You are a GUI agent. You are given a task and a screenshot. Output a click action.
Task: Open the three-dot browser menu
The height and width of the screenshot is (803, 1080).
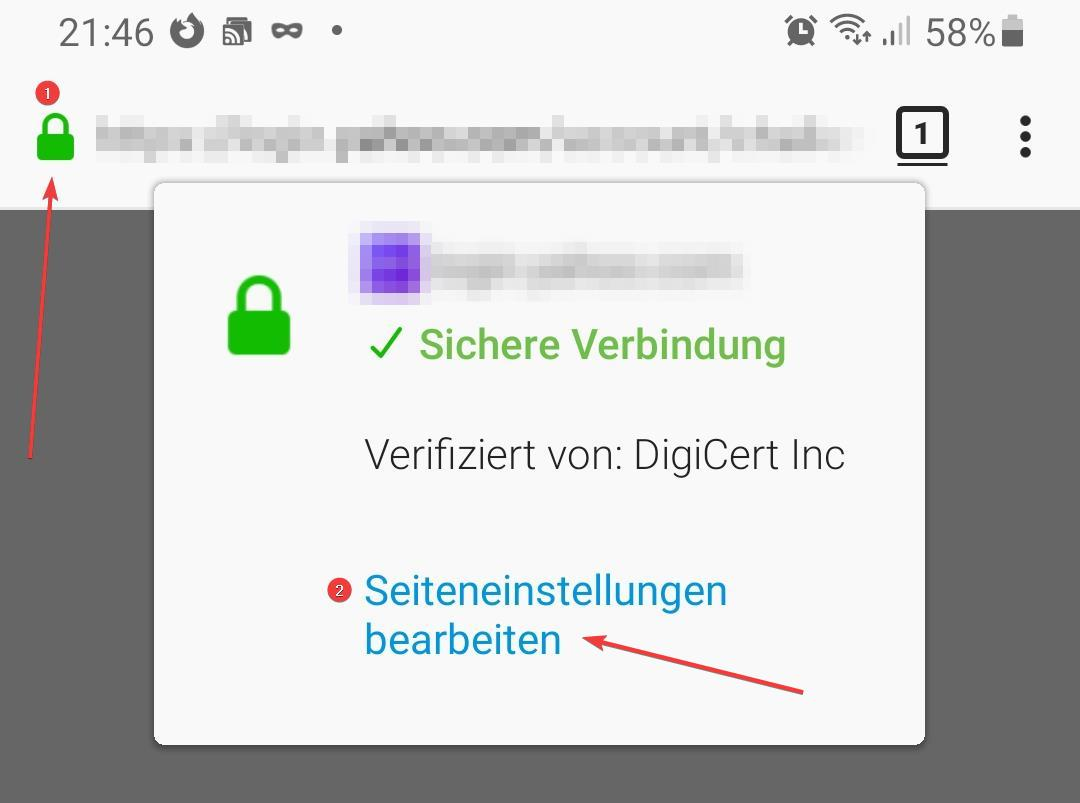tap(1025, 136)
